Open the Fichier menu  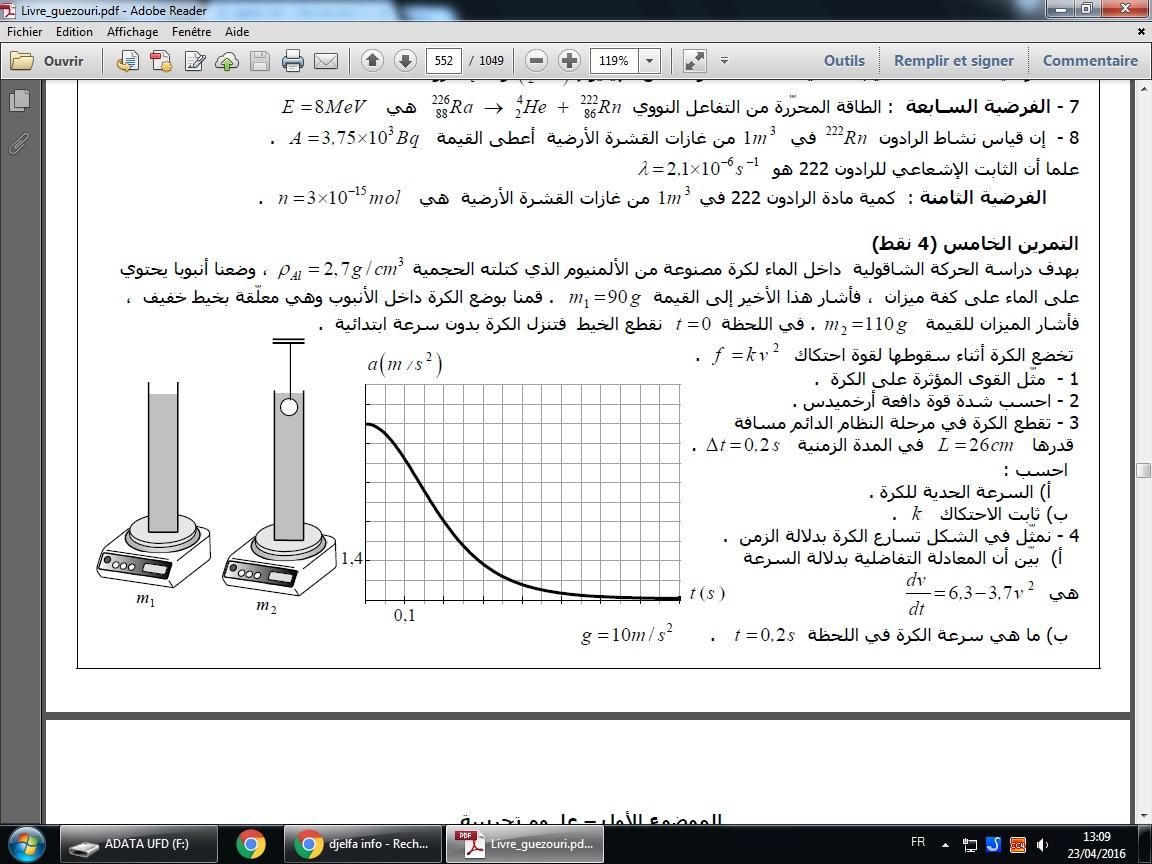click(x=25, y=32)
